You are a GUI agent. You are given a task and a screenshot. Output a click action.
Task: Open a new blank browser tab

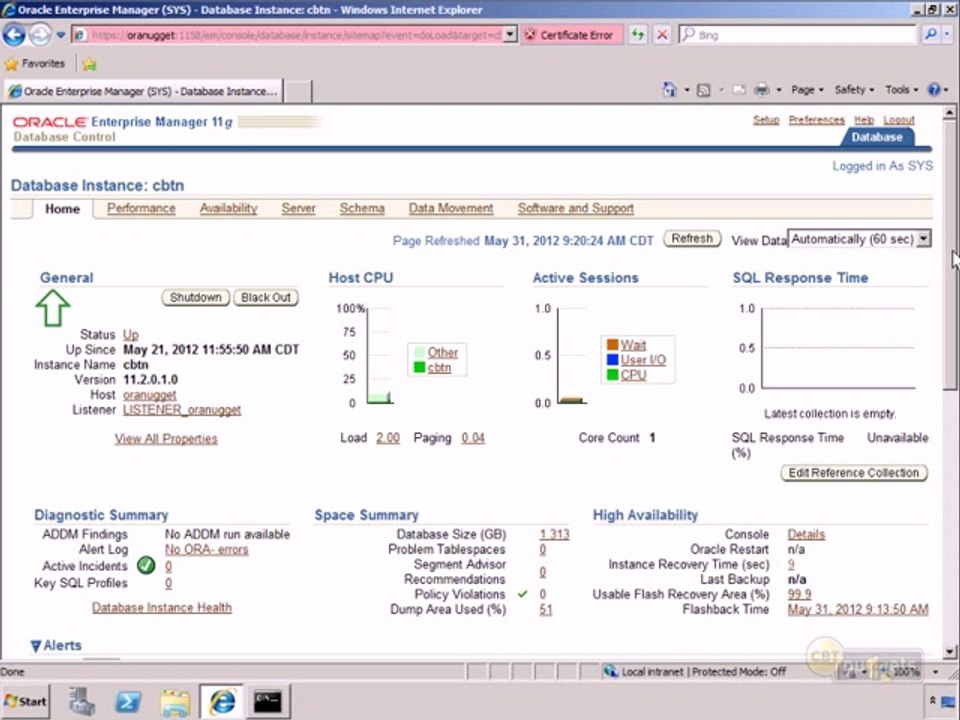(298, 91)
